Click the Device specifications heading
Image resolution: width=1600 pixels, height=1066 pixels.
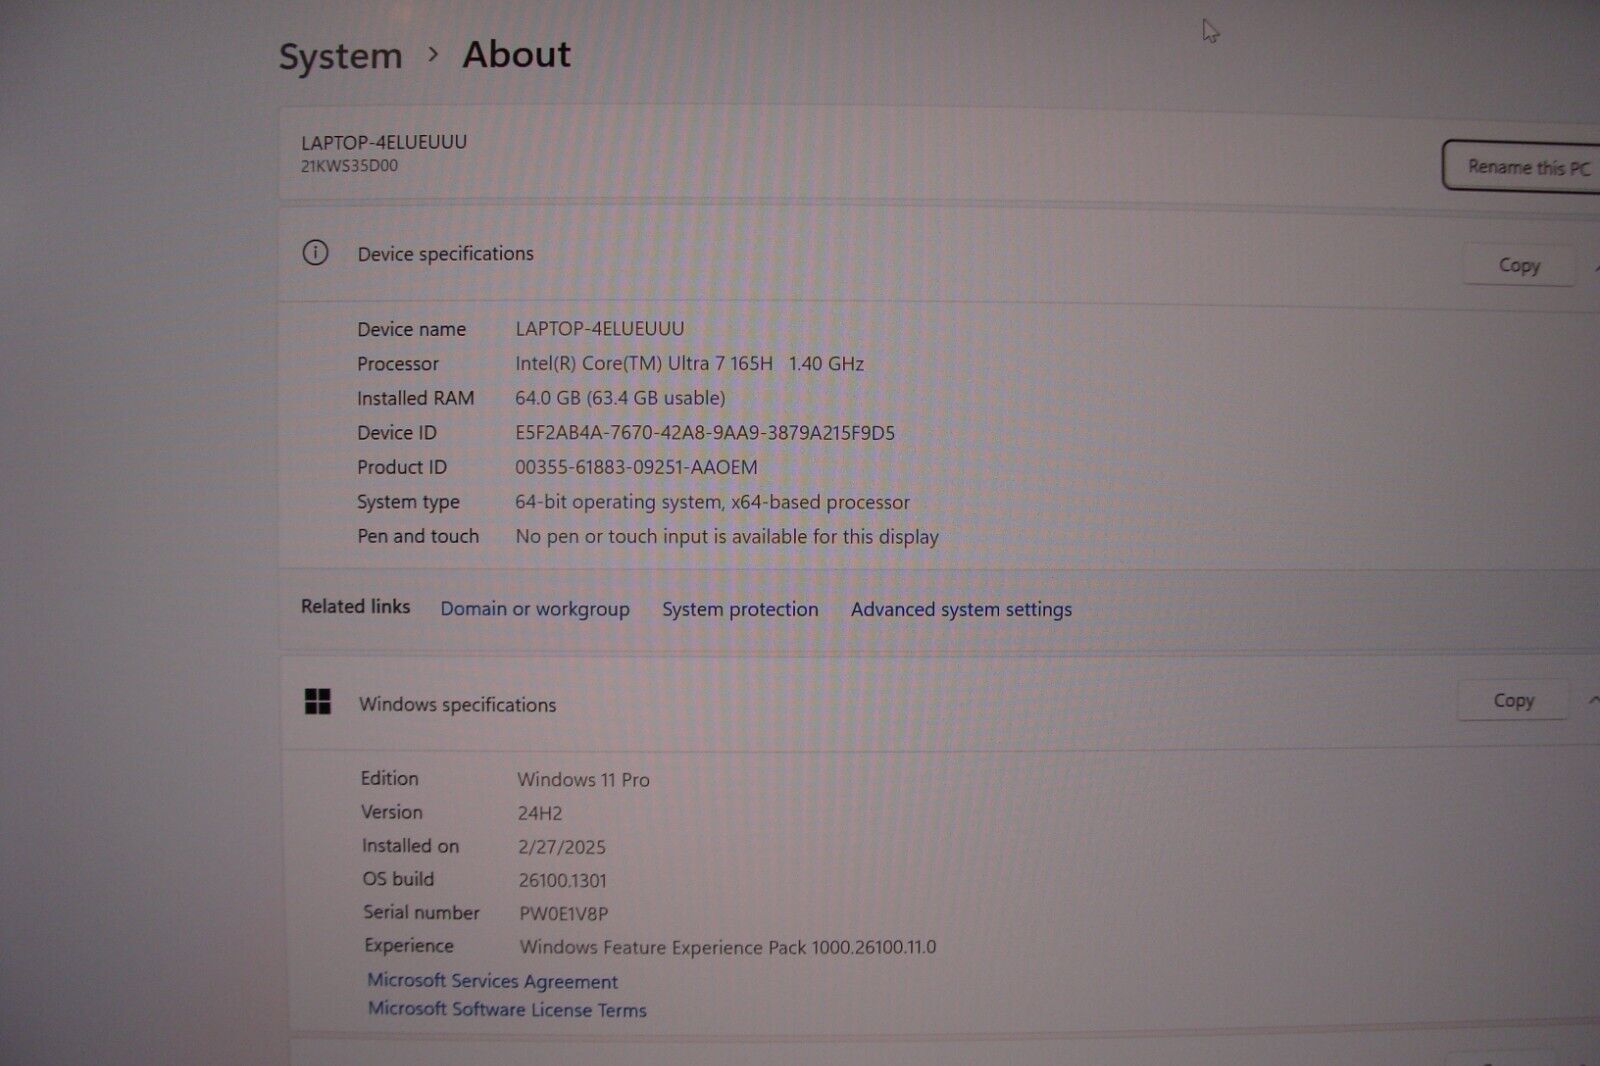pos(446,254)
